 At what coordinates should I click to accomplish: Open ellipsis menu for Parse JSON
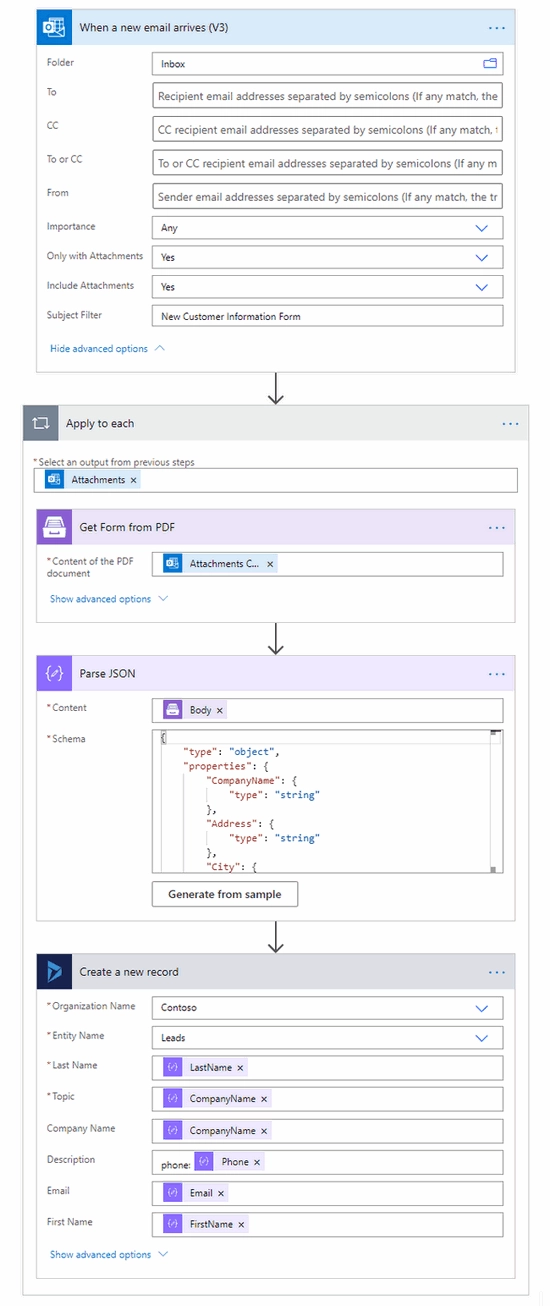click(497, 674)
